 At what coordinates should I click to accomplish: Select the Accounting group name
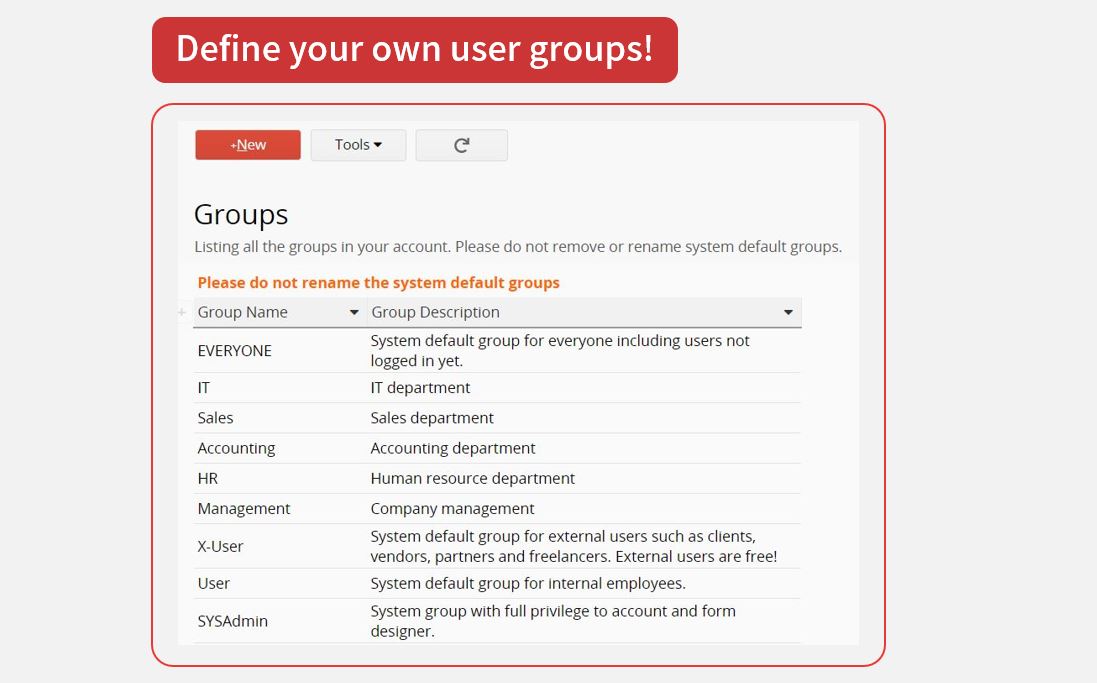(236, 449)
